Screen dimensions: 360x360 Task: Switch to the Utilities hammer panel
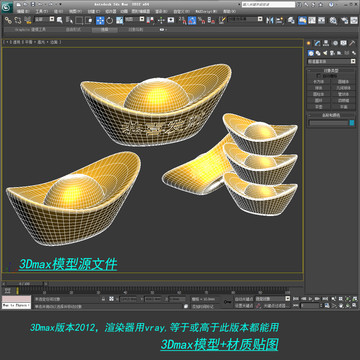[x=352, y=43]
